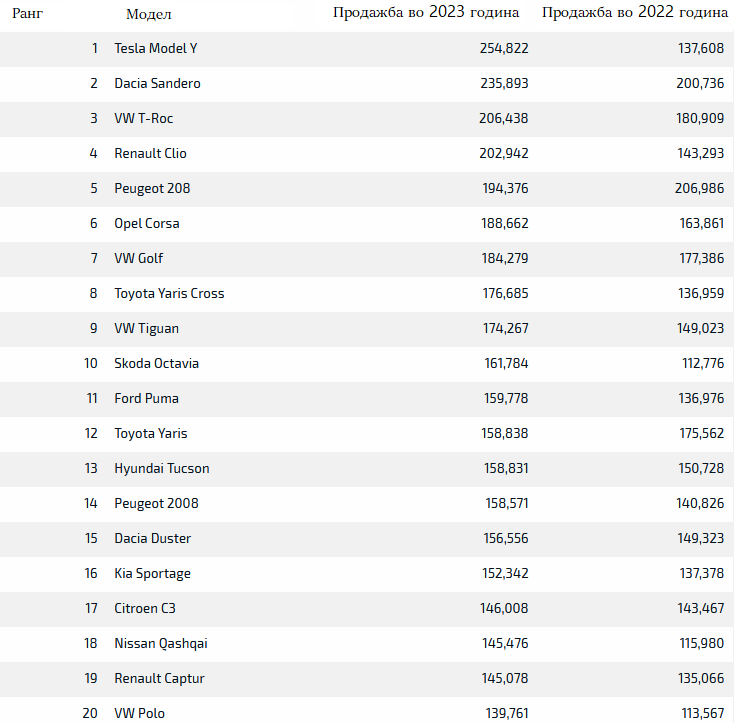The image size is (734, 723).
Task: Click the Ford Puma row label
Action: [x=146, y=399]
